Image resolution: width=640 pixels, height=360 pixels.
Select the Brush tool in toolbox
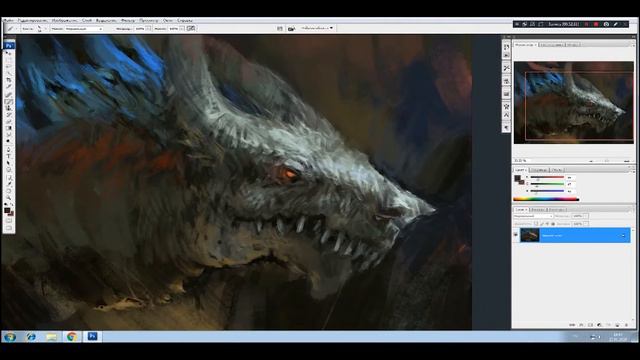[9, 101]
